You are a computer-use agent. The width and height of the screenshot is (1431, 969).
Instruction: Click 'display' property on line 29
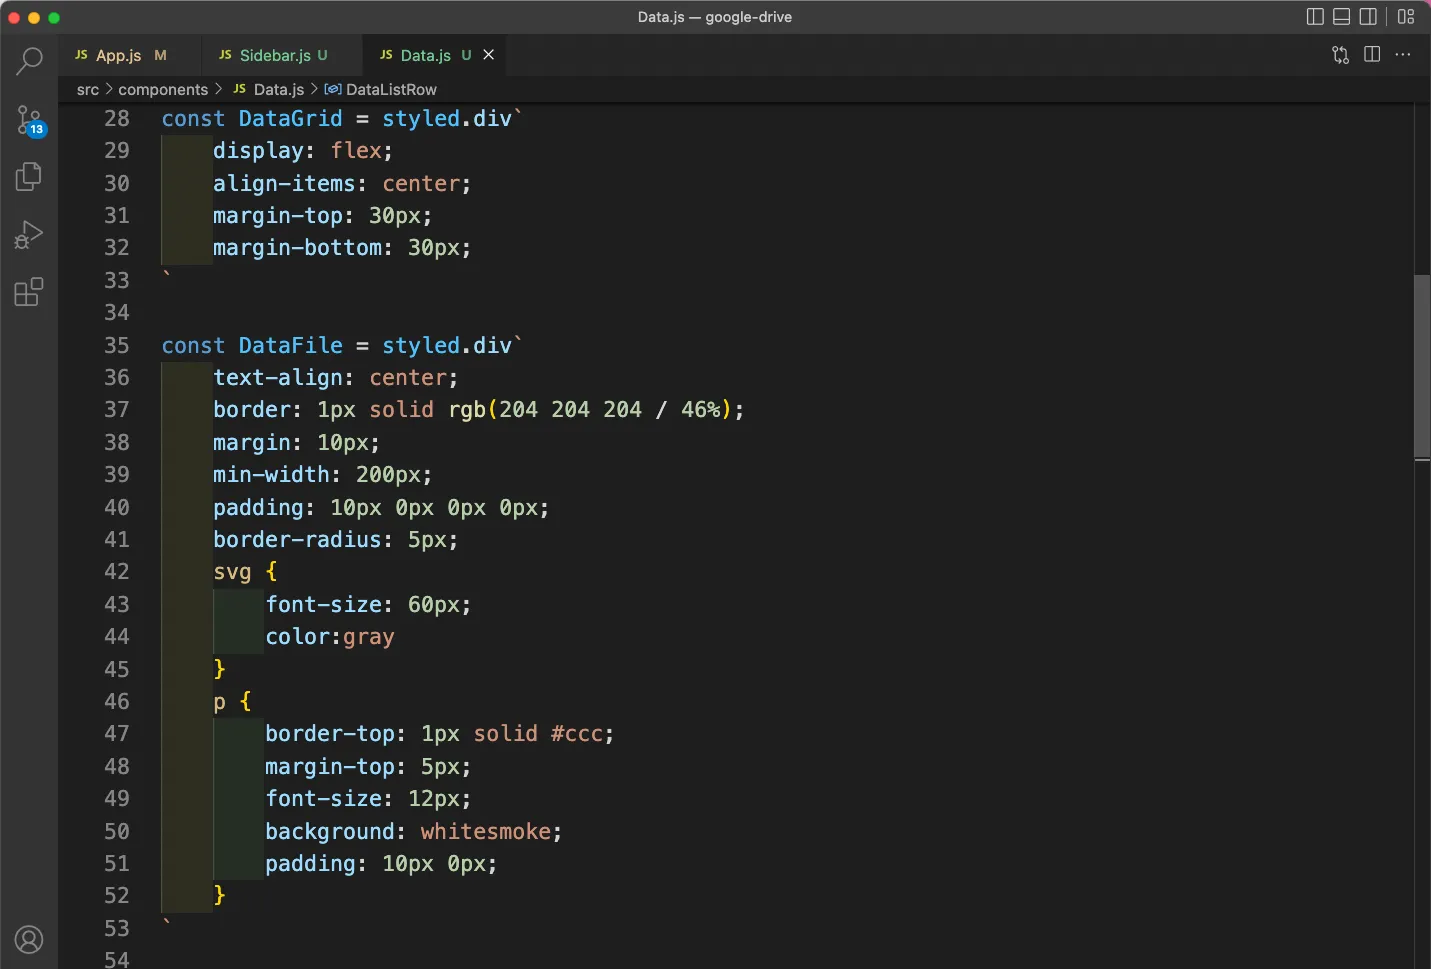tap(258, 151)
